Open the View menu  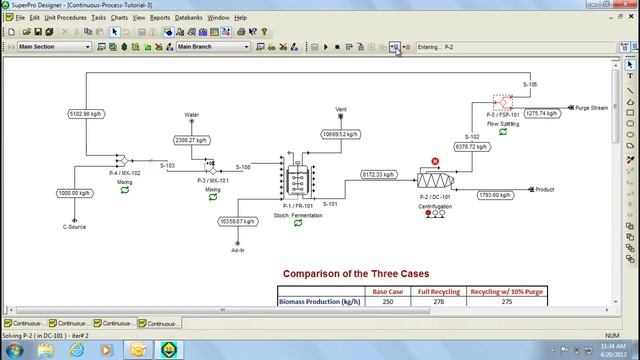[x=139, y=18]
